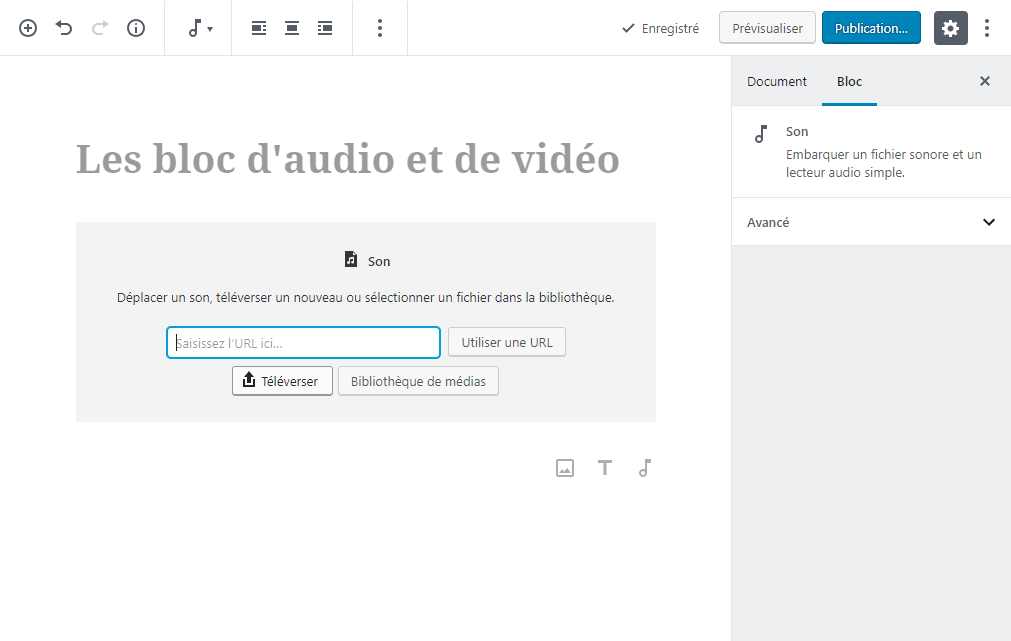Open the editor tools and options menu
The width and height of the screenshot is (1011, 641).
pos(987,28)
